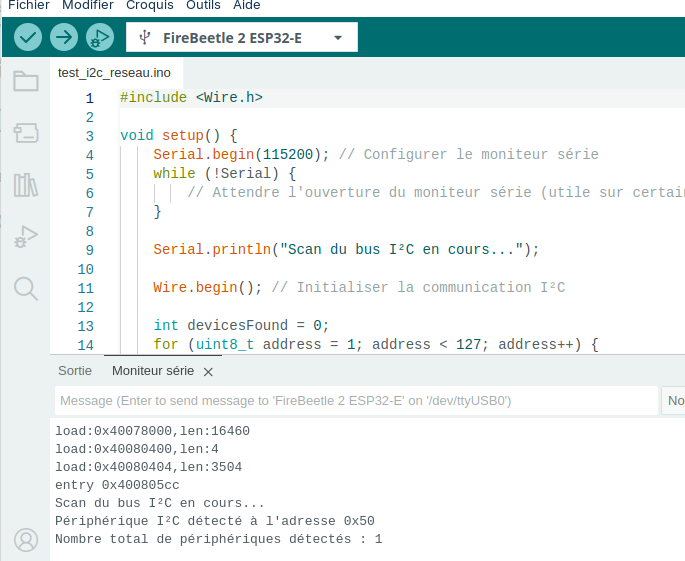Click on 'void setup() {' line
The width and height of the screenshot is (685, 561).
(179, 135)
